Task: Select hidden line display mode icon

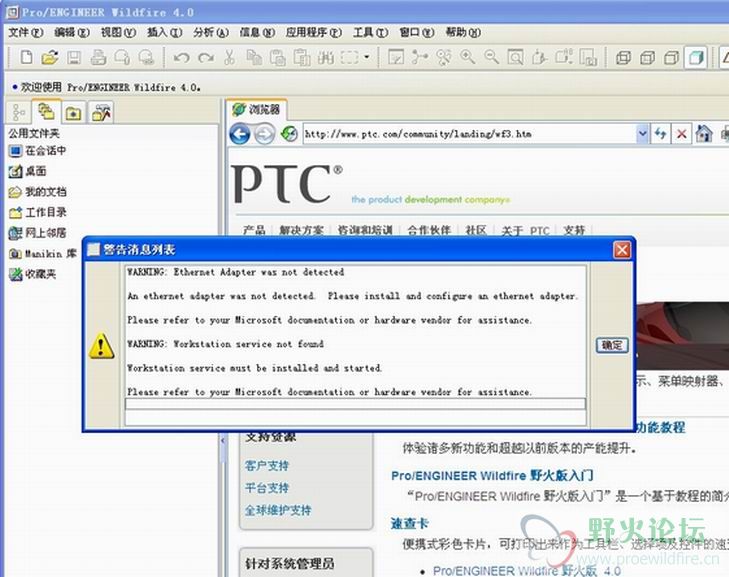Action: tap(648, 58)
